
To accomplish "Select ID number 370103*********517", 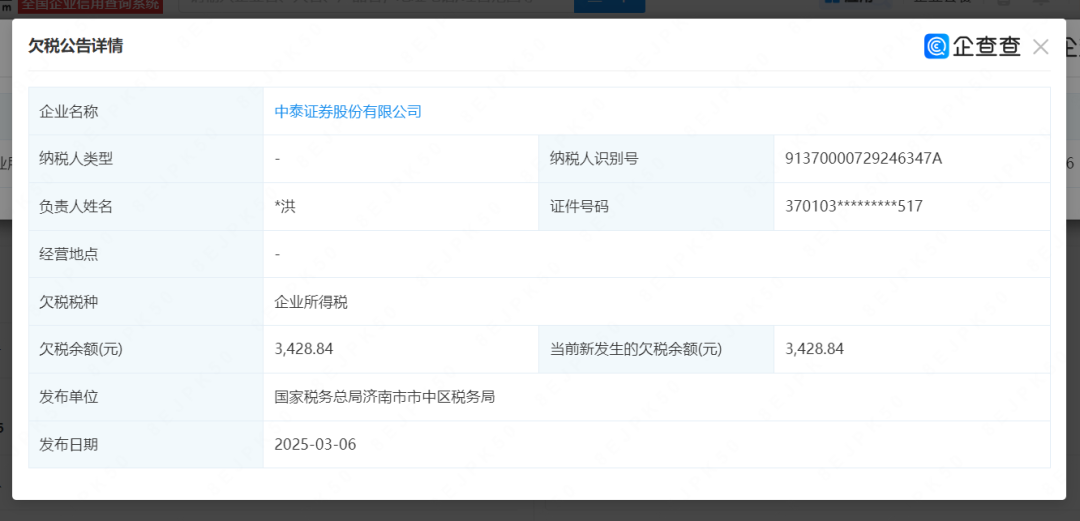I will click(853, 206).
